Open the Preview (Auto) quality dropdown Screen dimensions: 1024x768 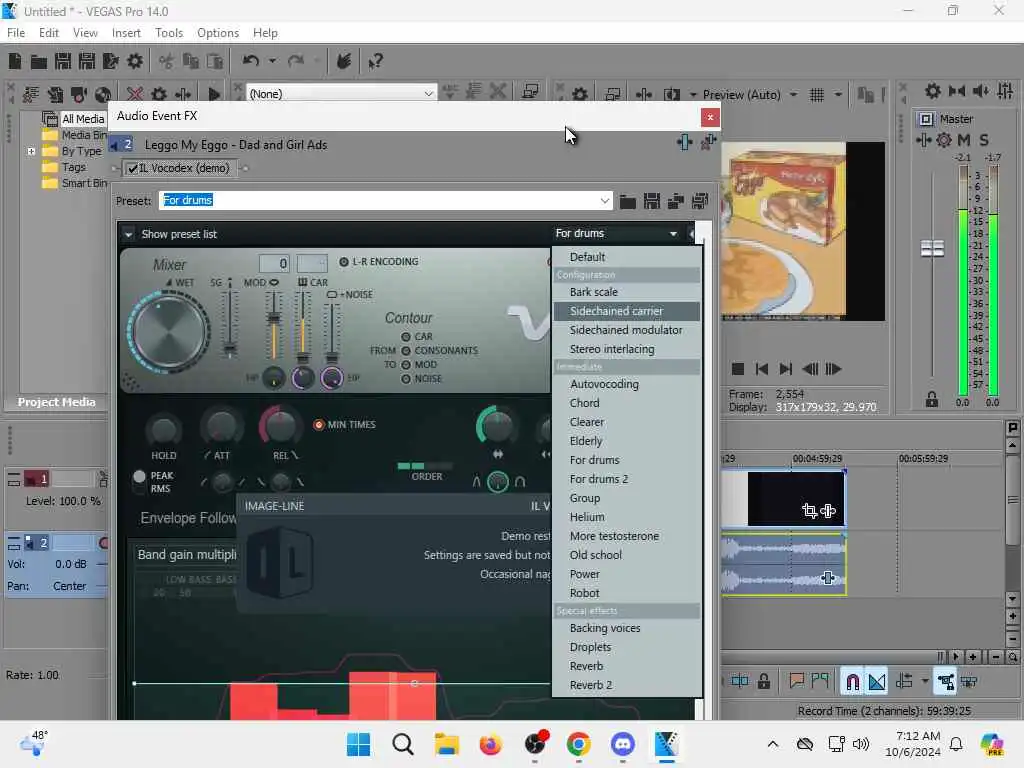793,95
